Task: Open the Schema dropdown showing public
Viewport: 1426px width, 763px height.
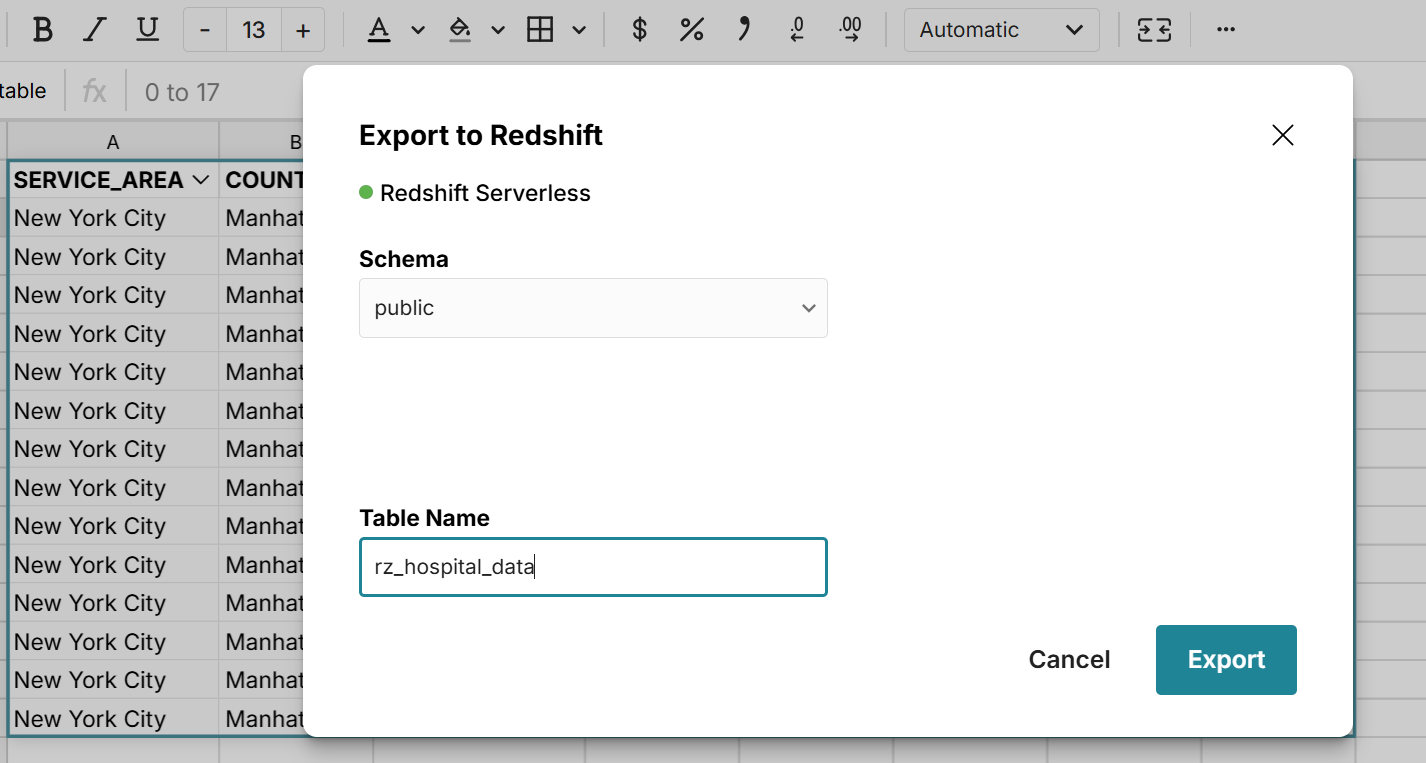Action: point(593,308)
